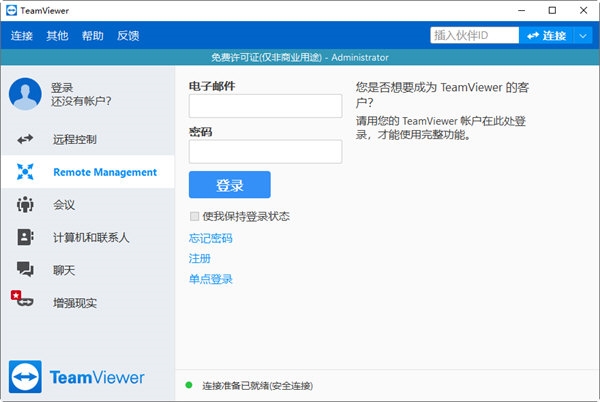Open the 聊天 section
600x402 pixels.
pos(88,270)
